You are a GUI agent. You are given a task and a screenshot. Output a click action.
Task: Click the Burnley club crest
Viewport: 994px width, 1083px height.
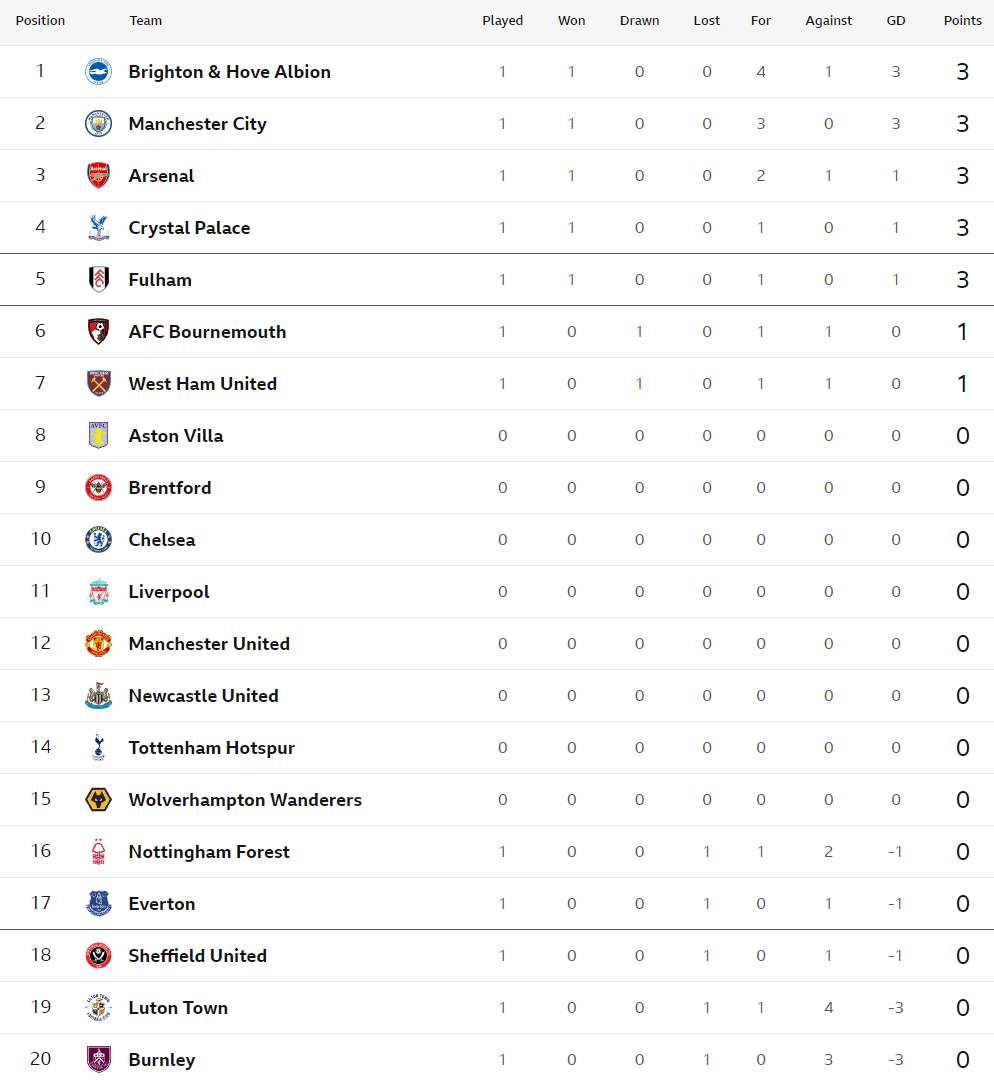(99, 1060)
